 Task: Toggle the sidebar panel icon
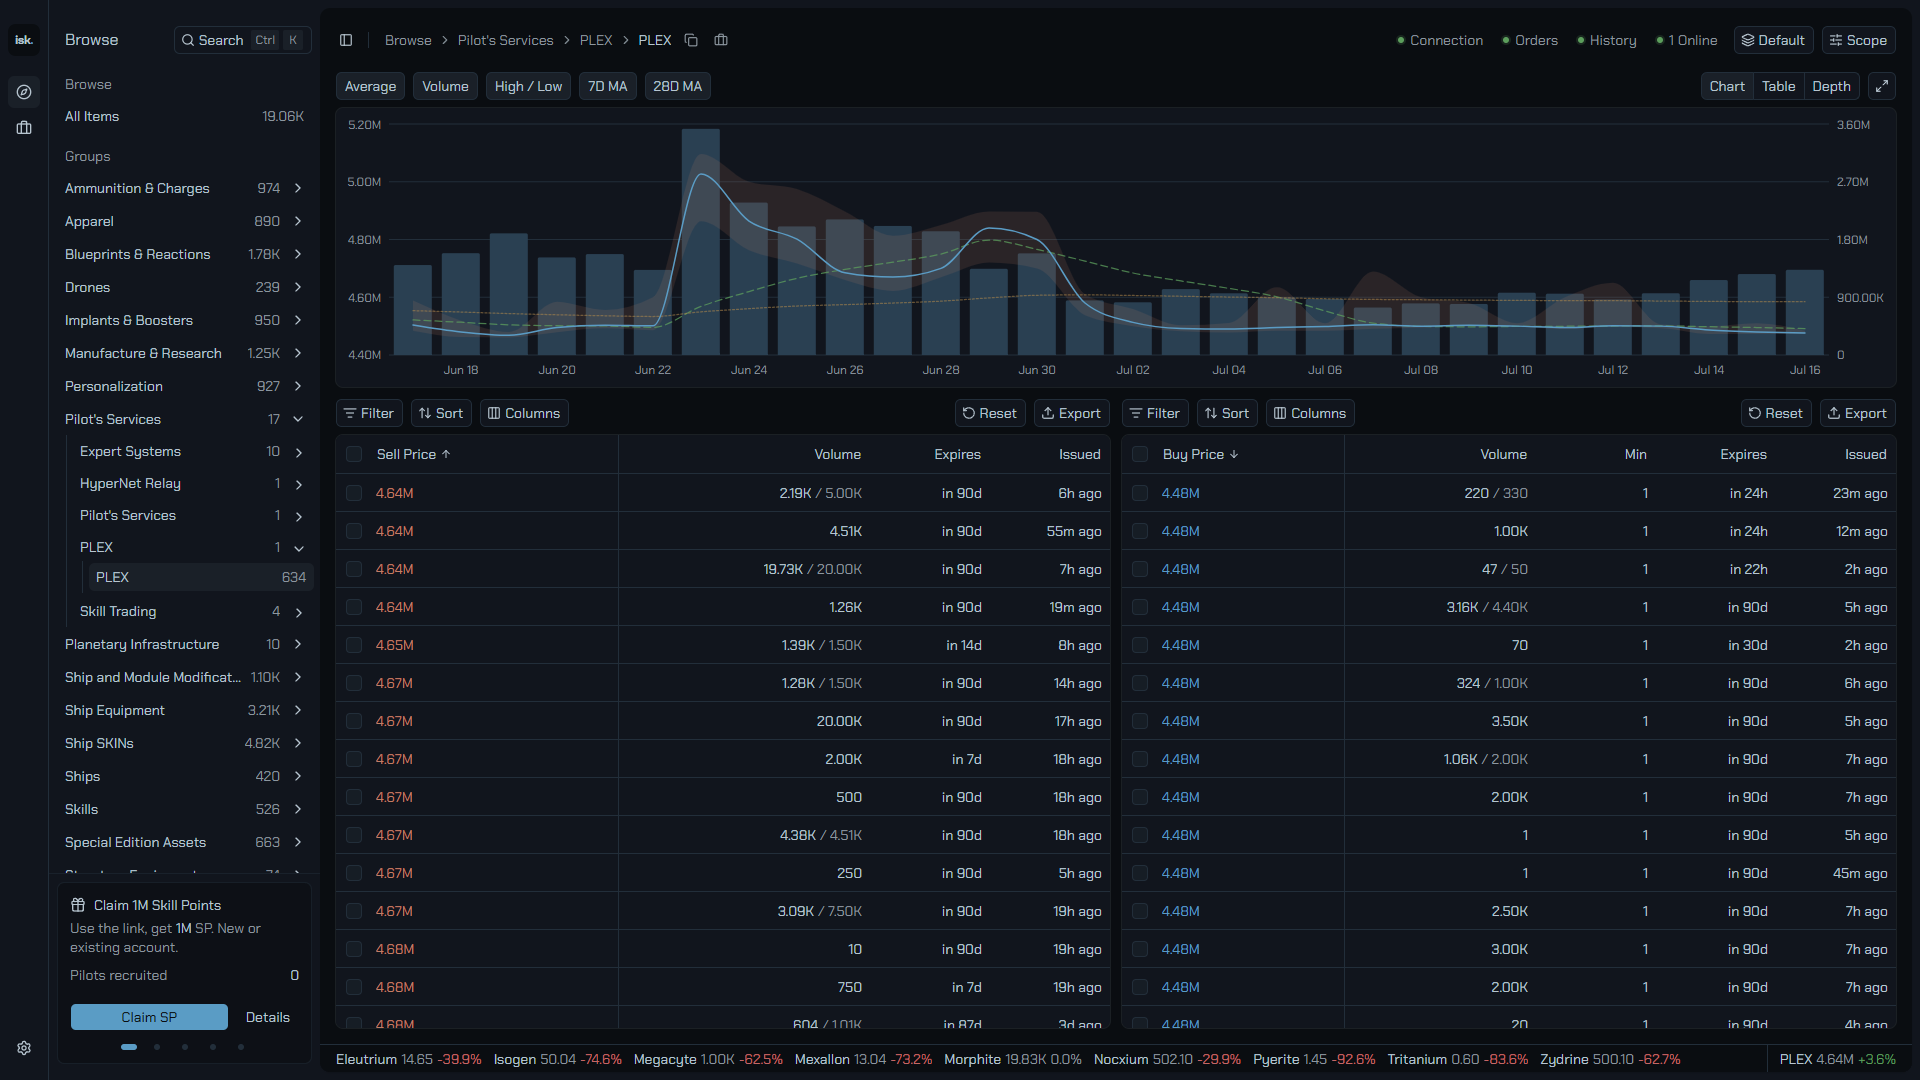(346, 40)
